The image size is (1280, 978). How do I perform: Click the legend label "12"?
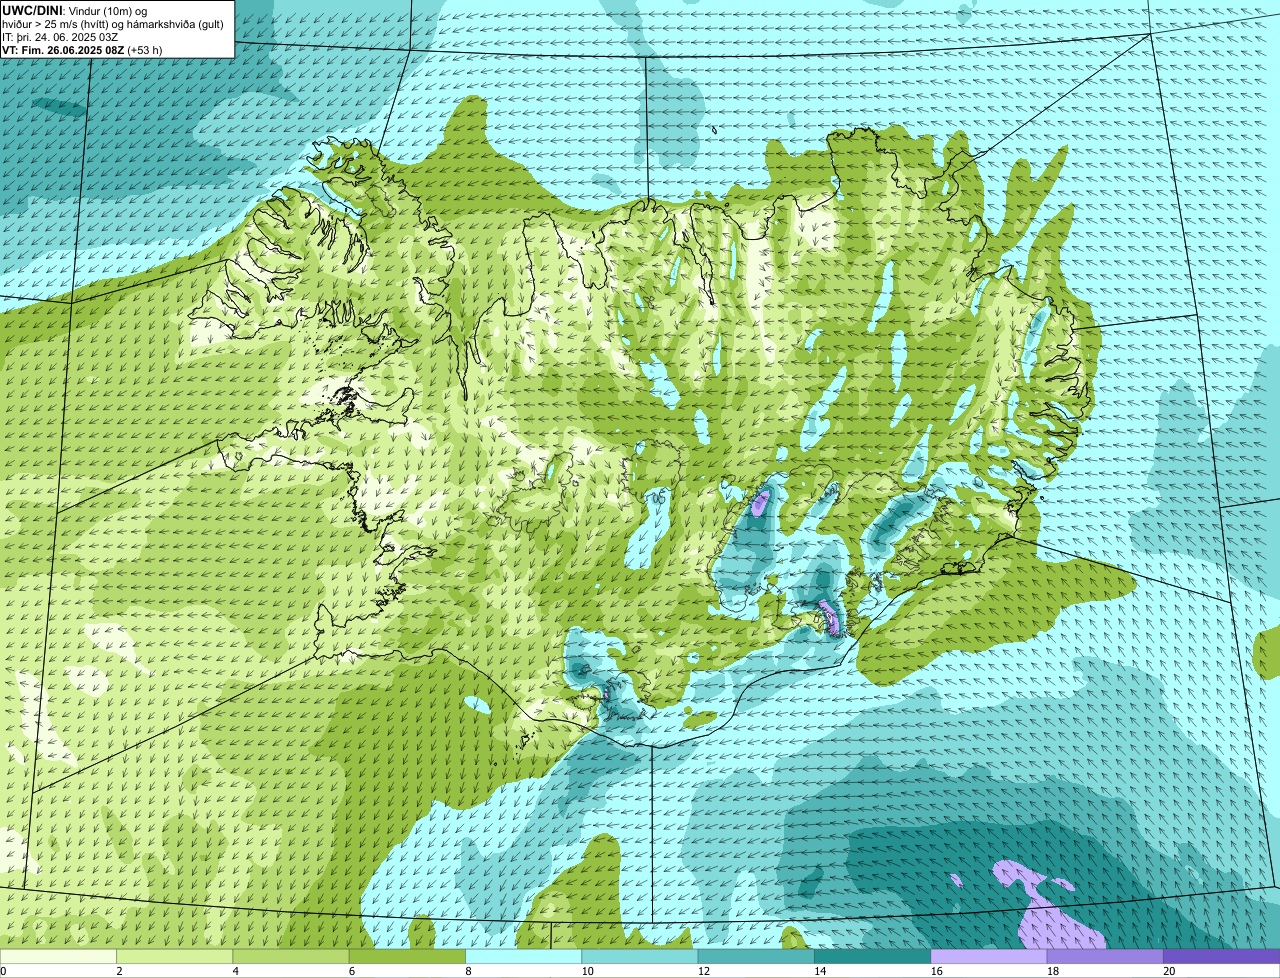click(x=704, y=971)
